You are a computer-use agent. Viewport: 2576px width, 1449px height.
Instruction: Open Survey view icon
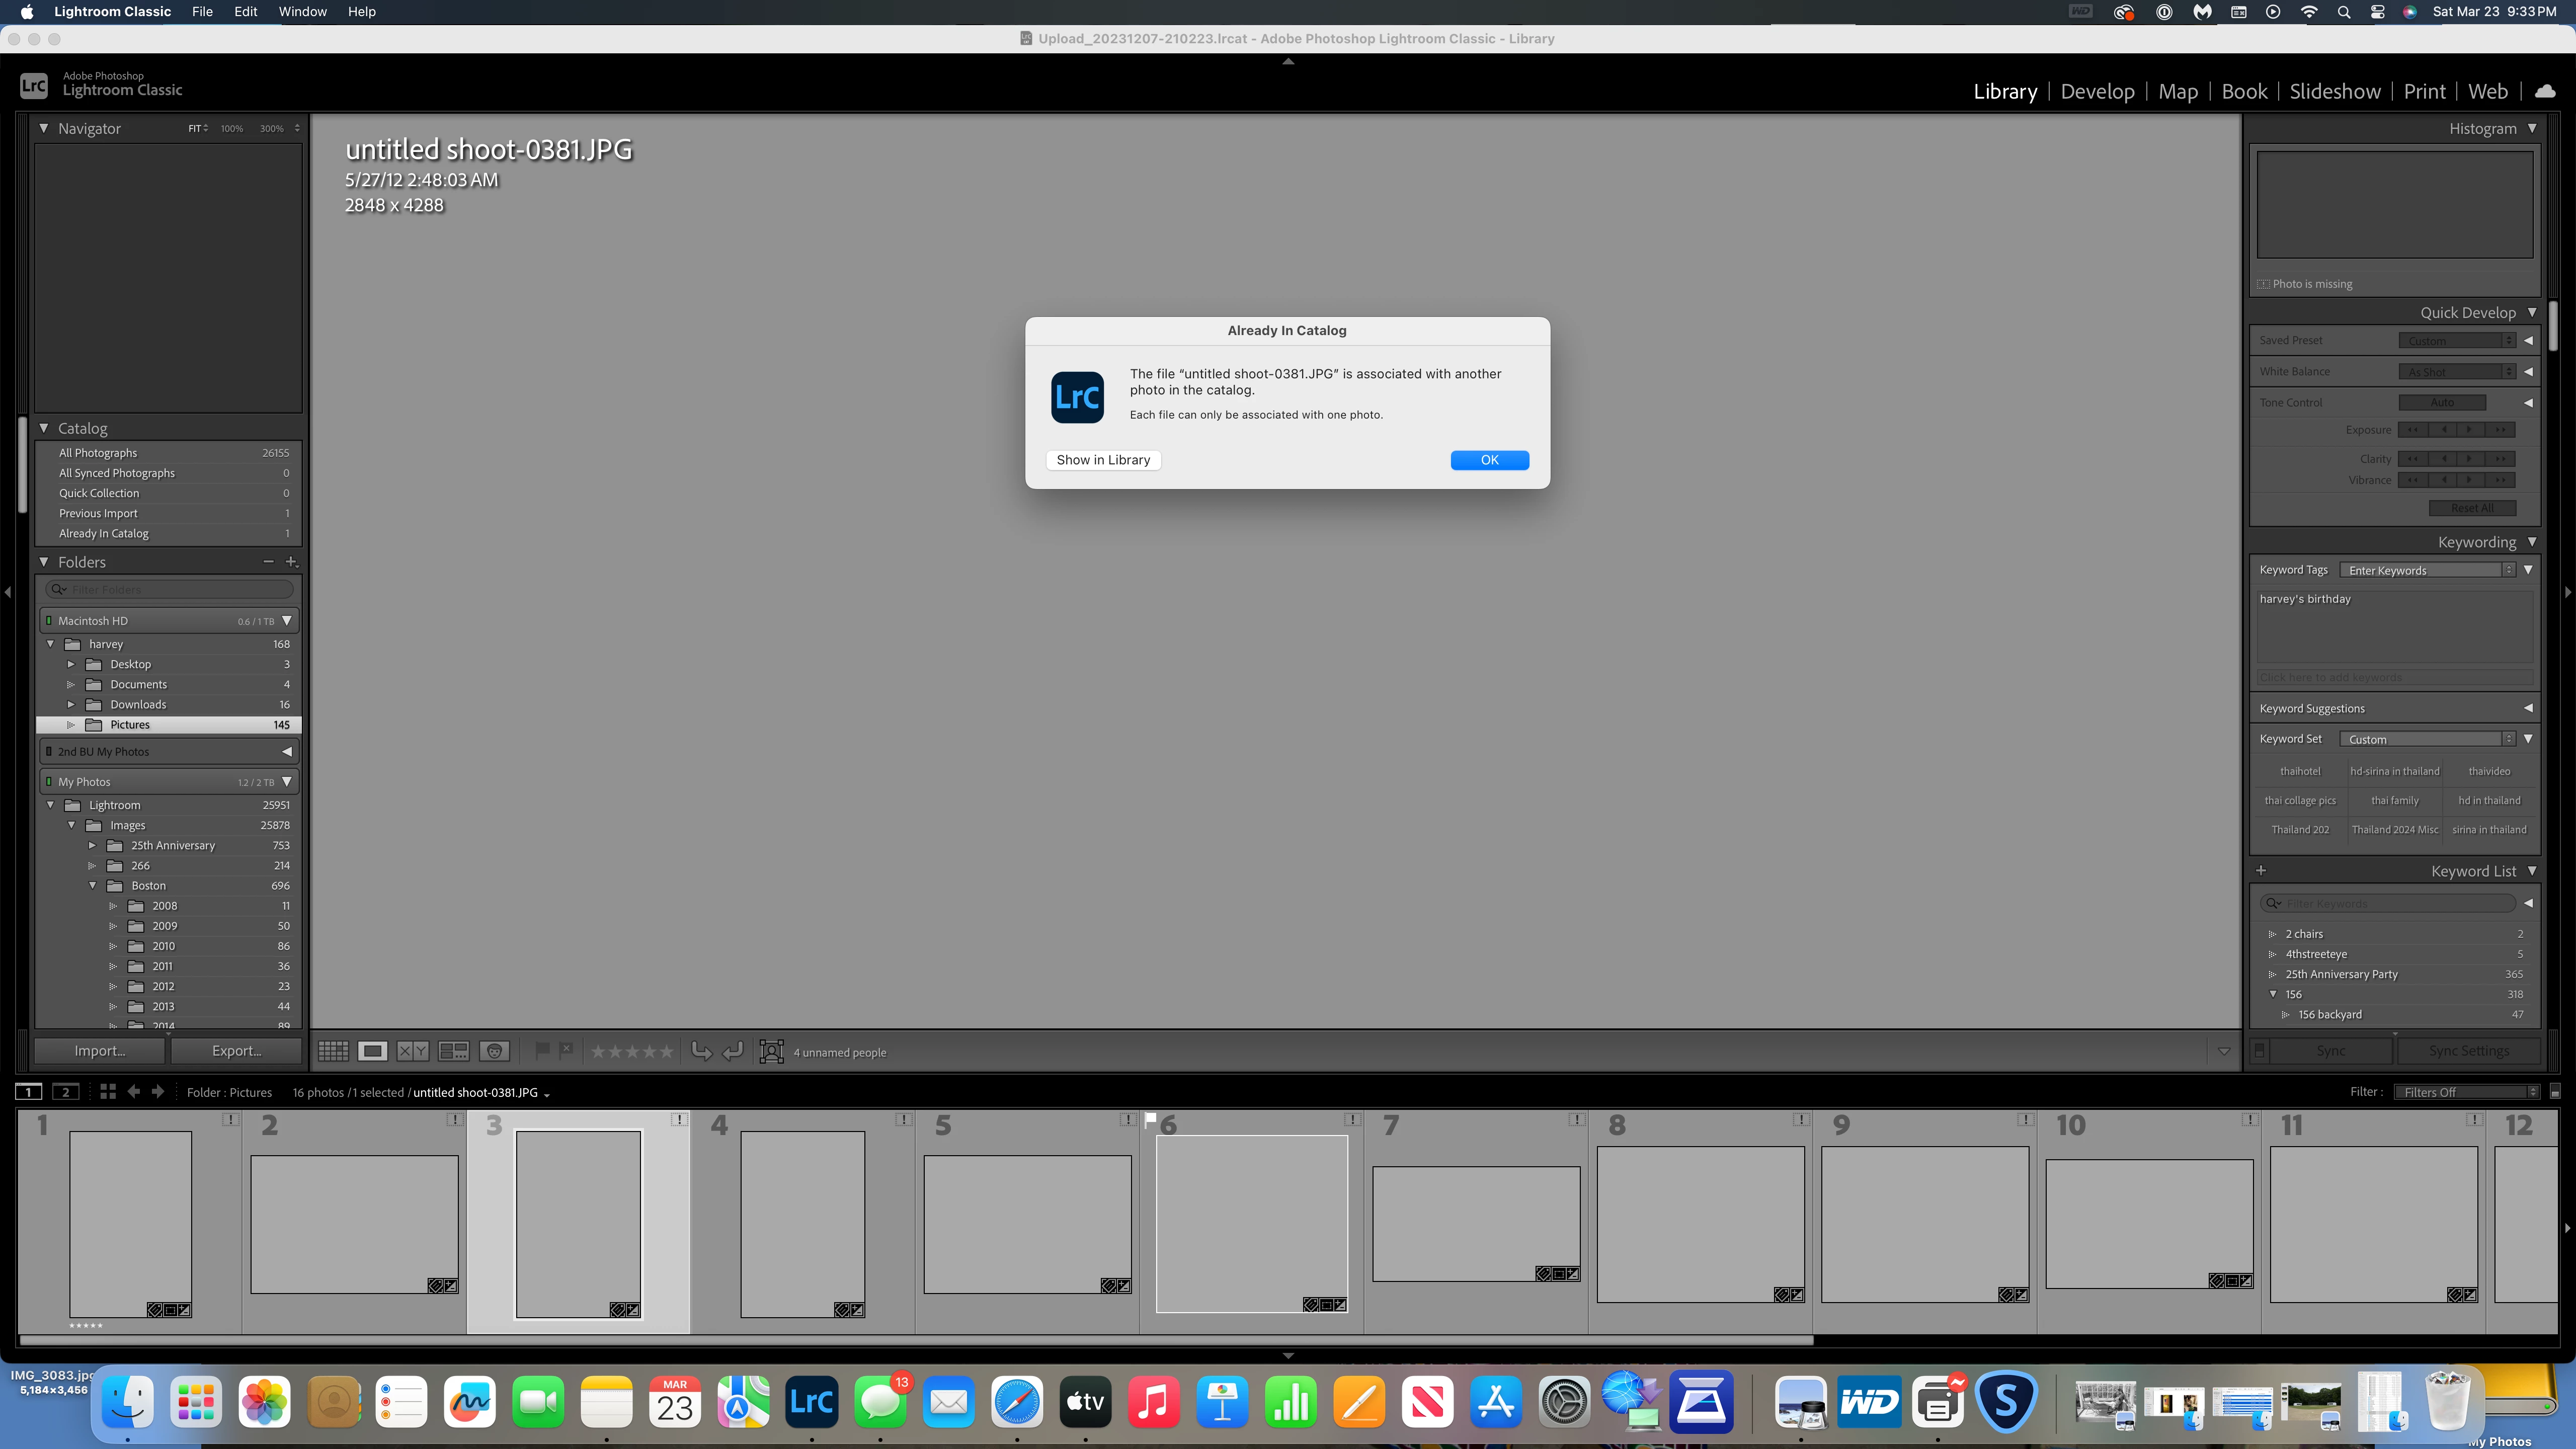pyautogui.click(x=453, y=1051)
